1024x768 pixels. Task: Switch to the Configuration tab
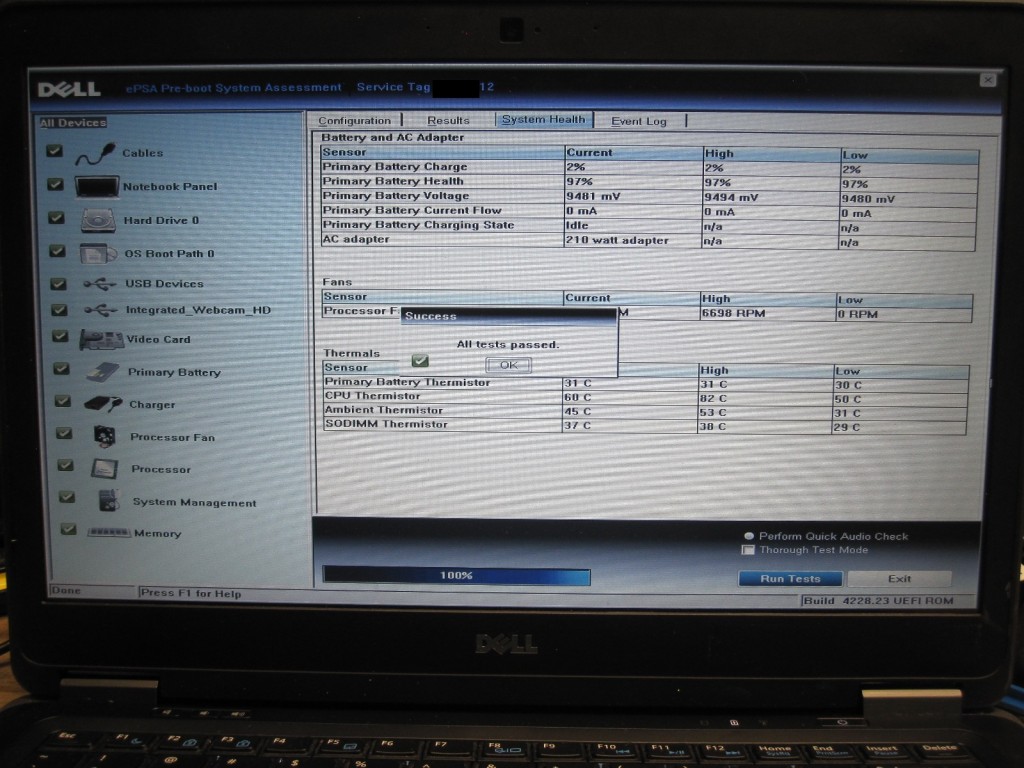355,121
